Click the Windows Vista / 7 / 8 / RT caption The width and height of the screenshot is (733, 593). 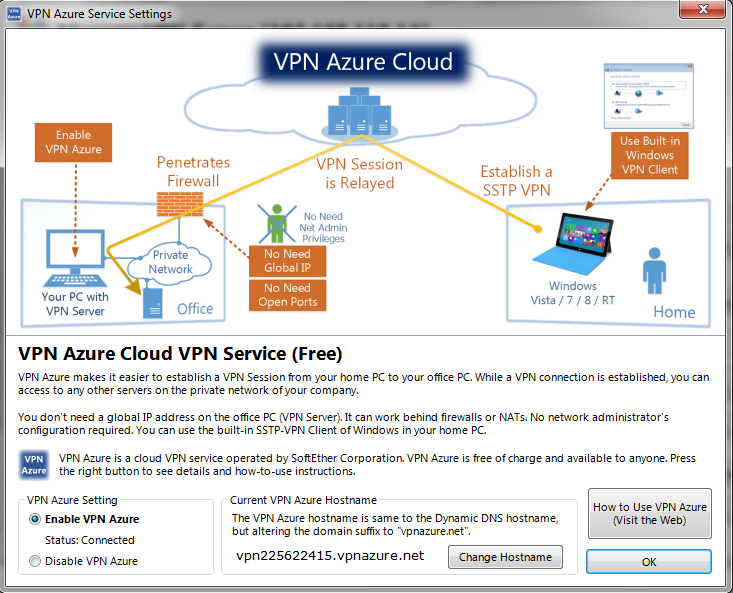(573, 293)
